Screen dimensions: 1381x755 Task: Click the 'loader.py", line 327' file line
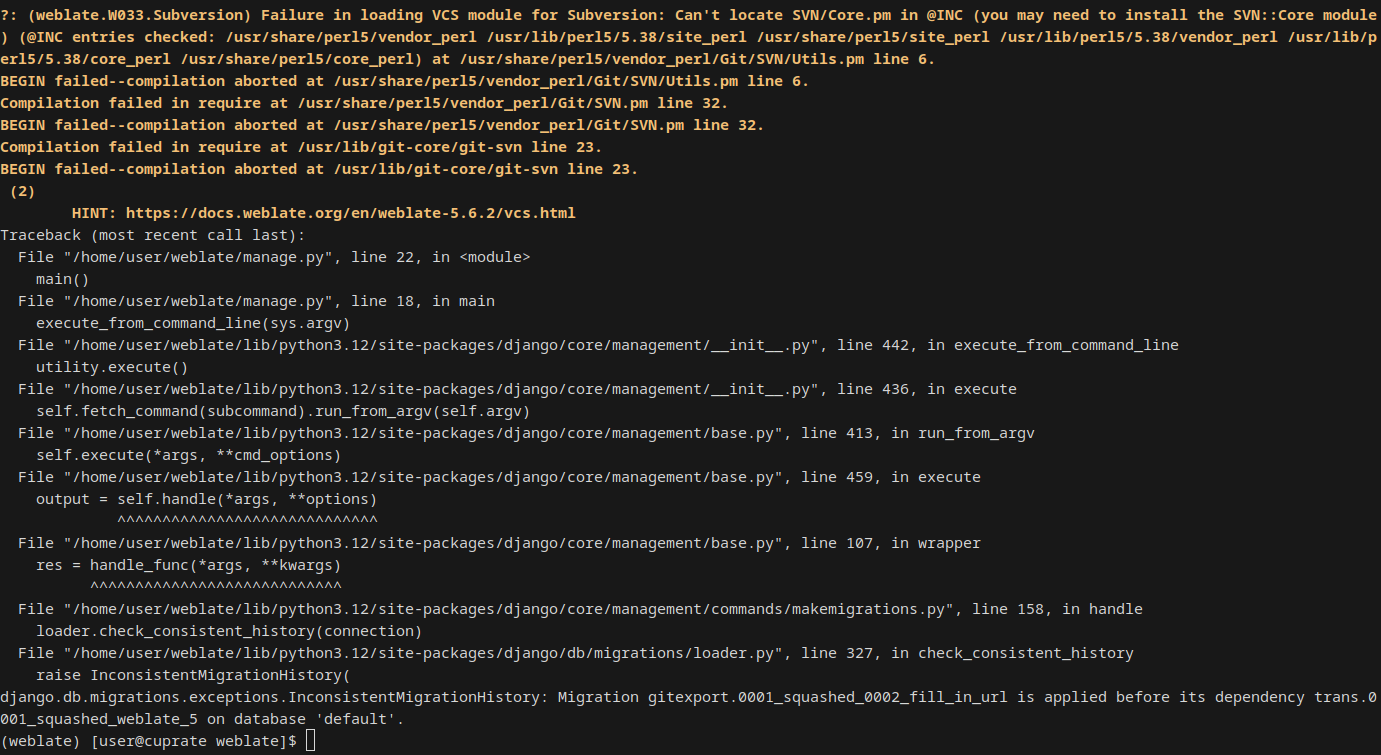[x=576, y=653]
